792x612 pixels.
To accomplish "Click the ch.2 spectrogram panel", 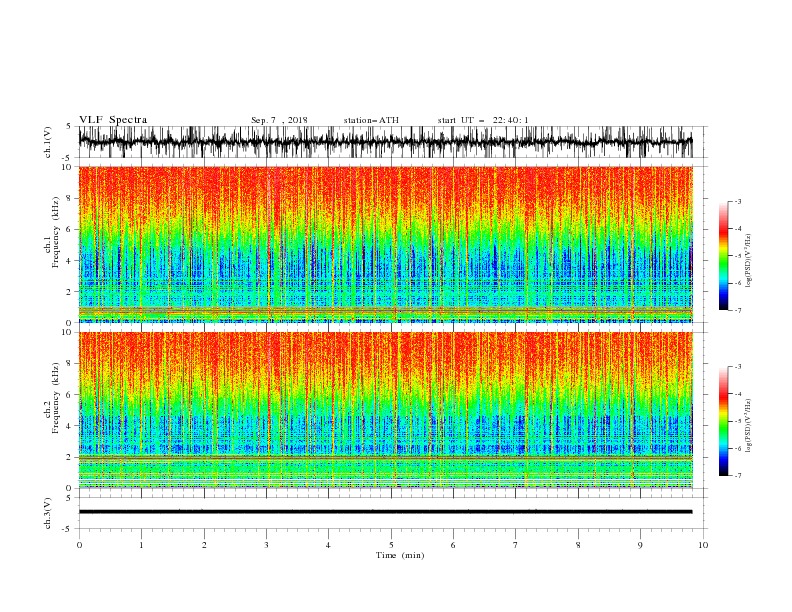I will tap(385, 410).
